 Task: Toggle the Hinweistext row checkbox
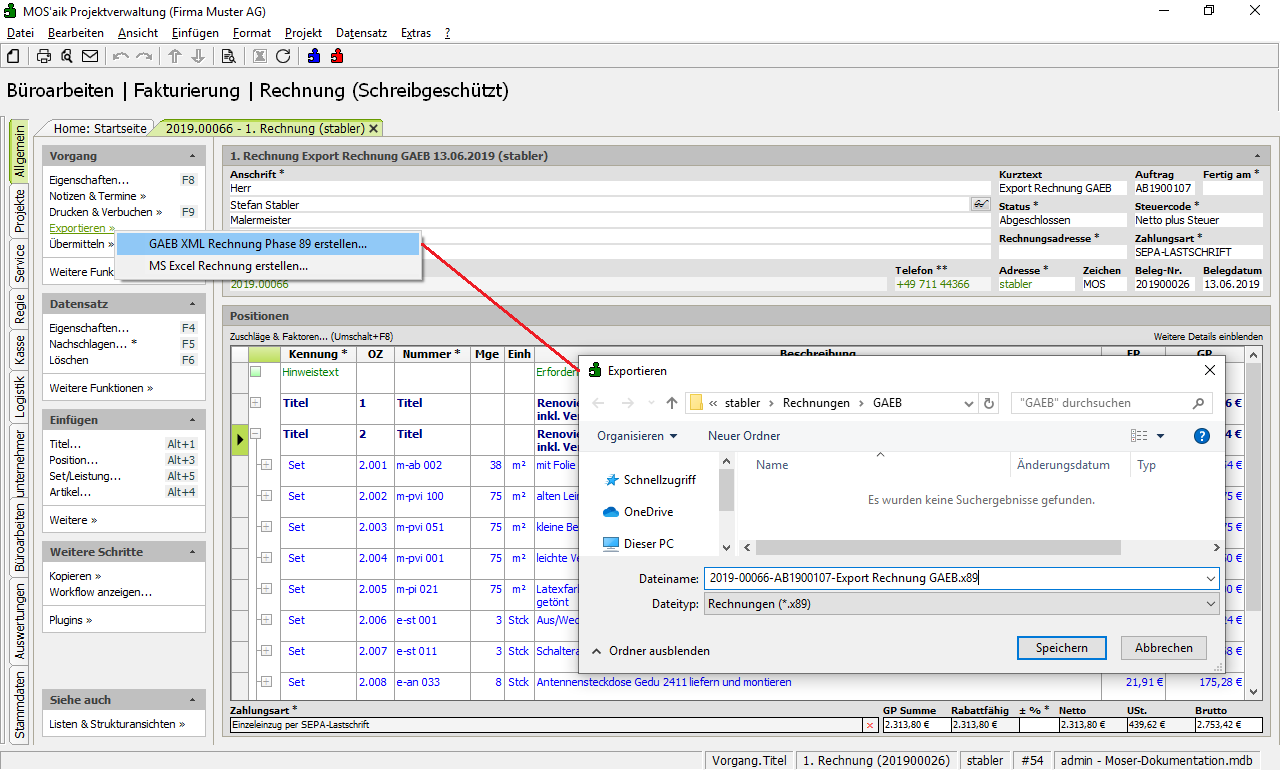(256, 372)
